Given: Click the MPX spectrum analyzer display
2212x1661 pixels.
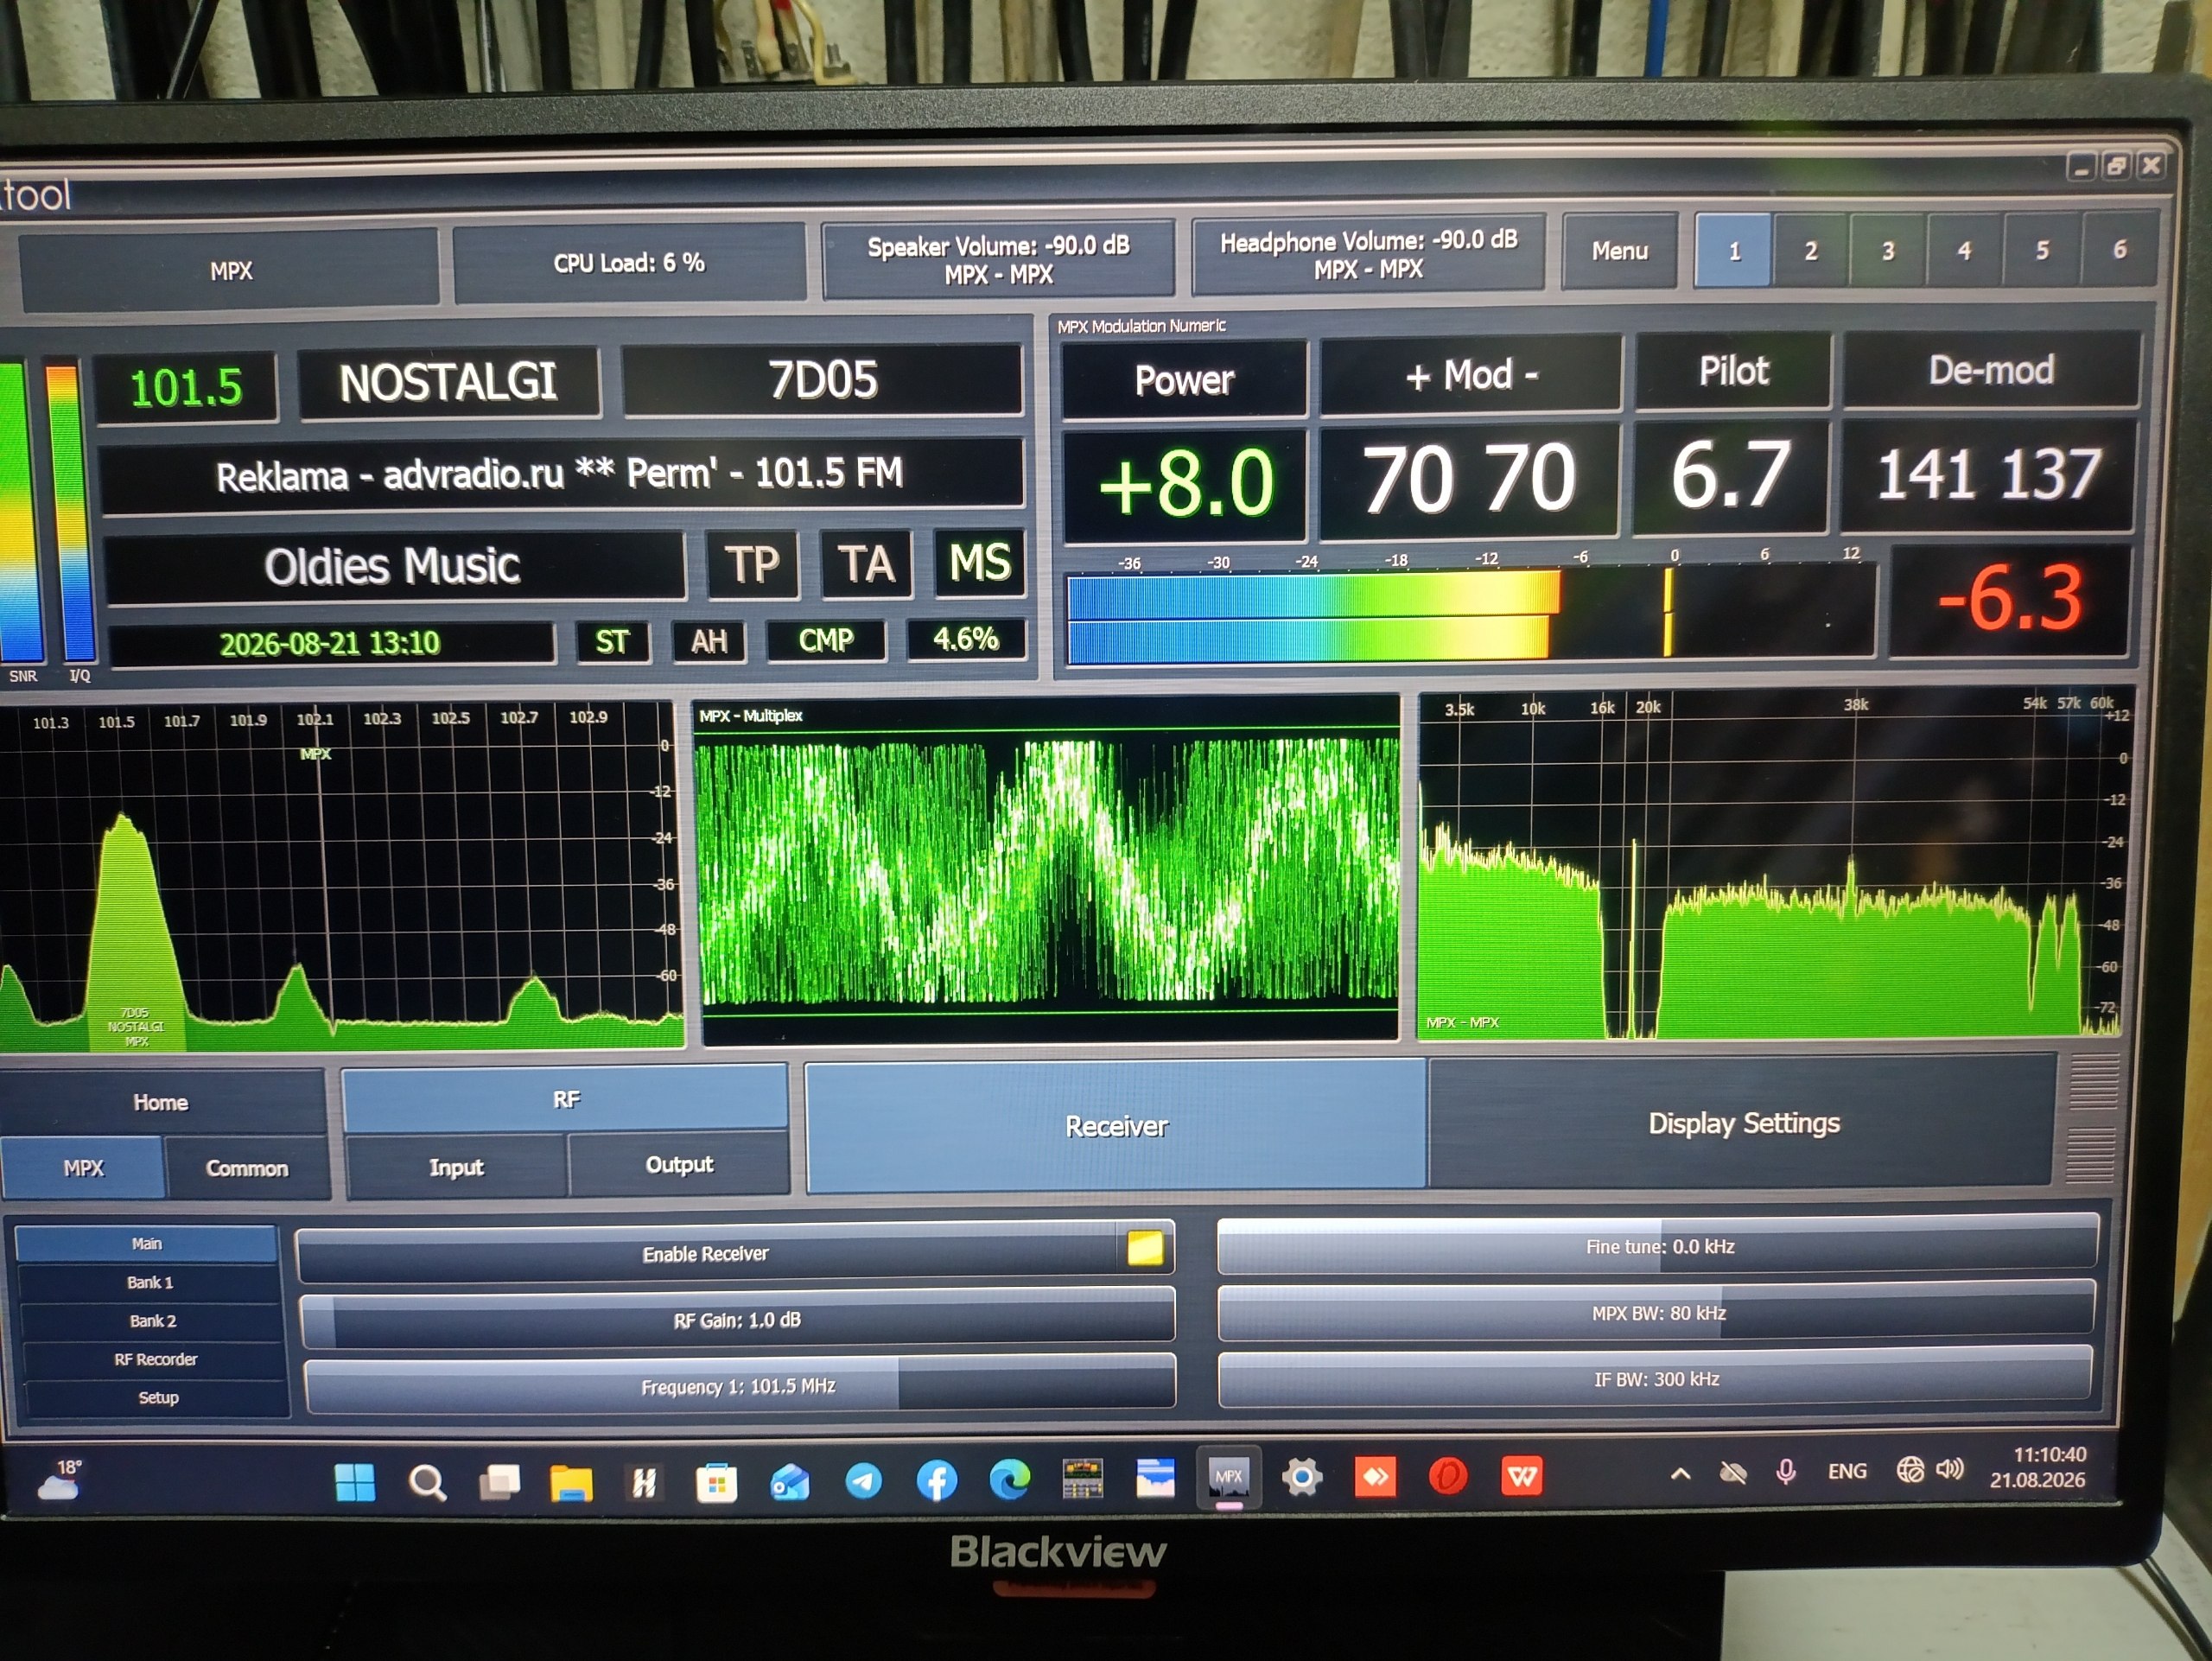Looking at the screenshot, I should 1772,864.
